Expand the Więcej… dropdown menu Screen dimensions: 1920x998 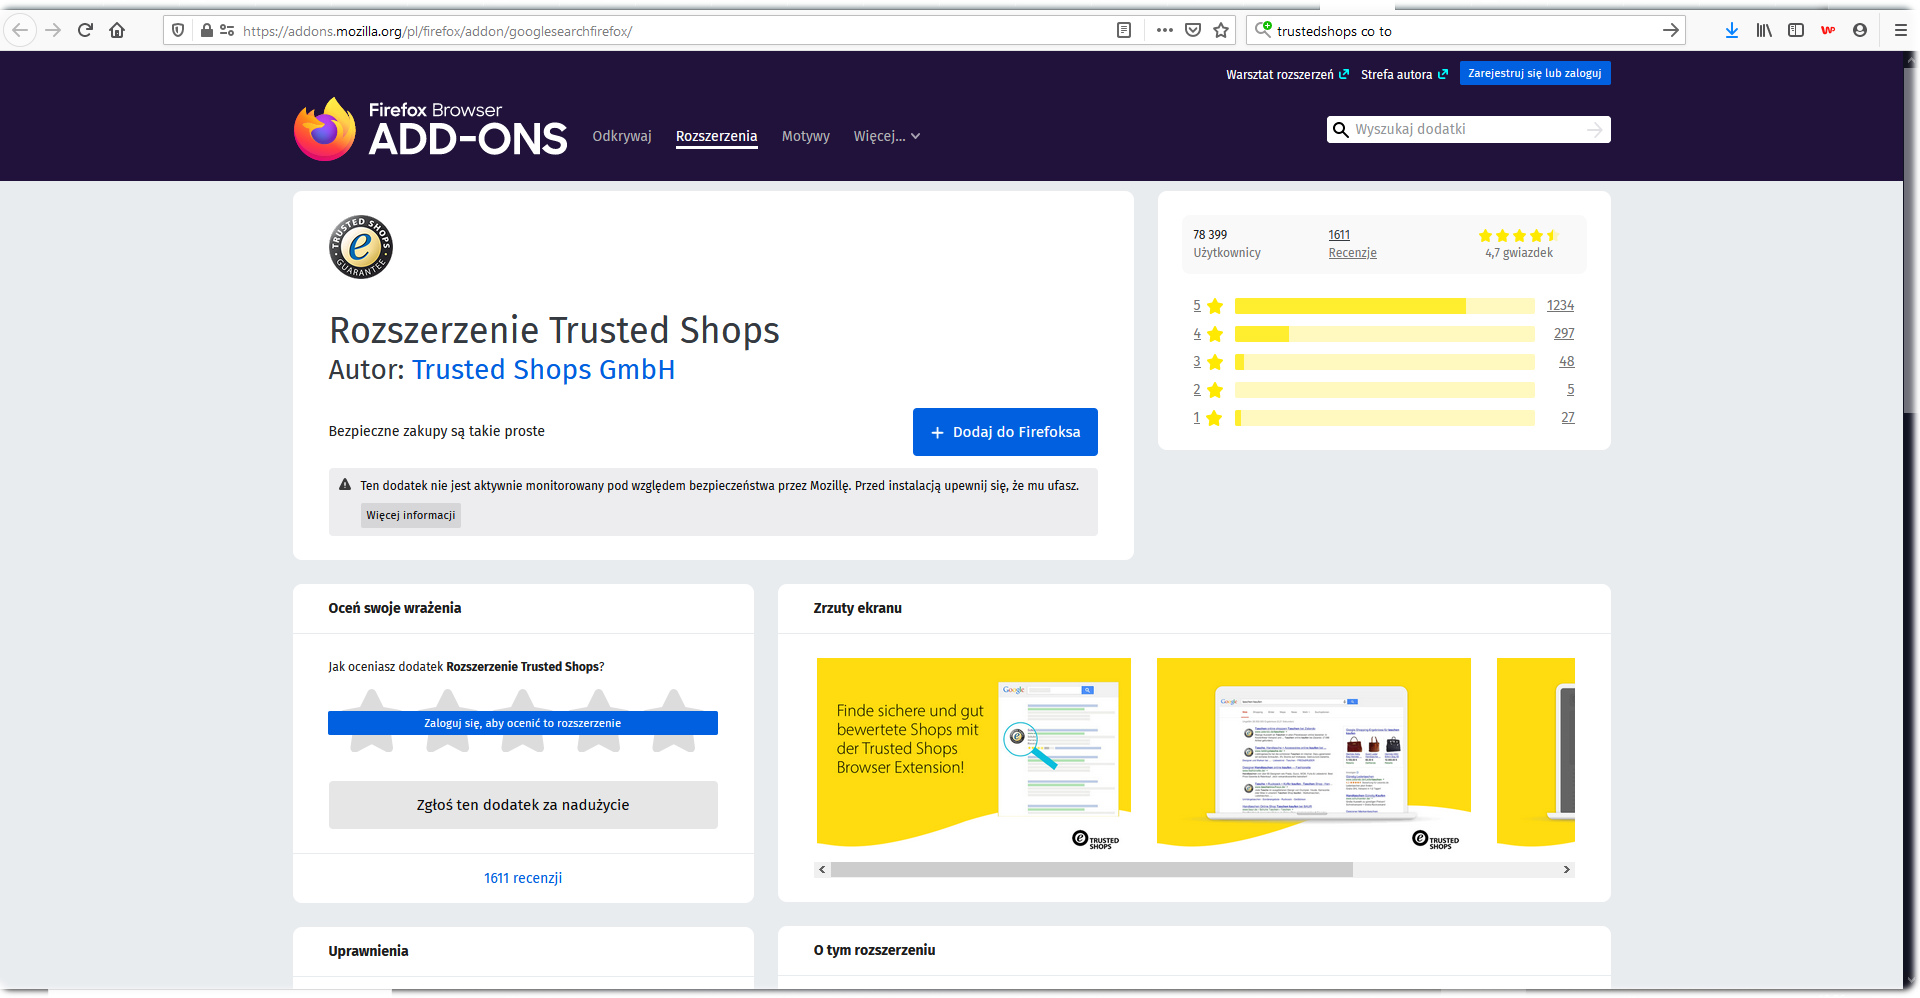tap(886, 136)
